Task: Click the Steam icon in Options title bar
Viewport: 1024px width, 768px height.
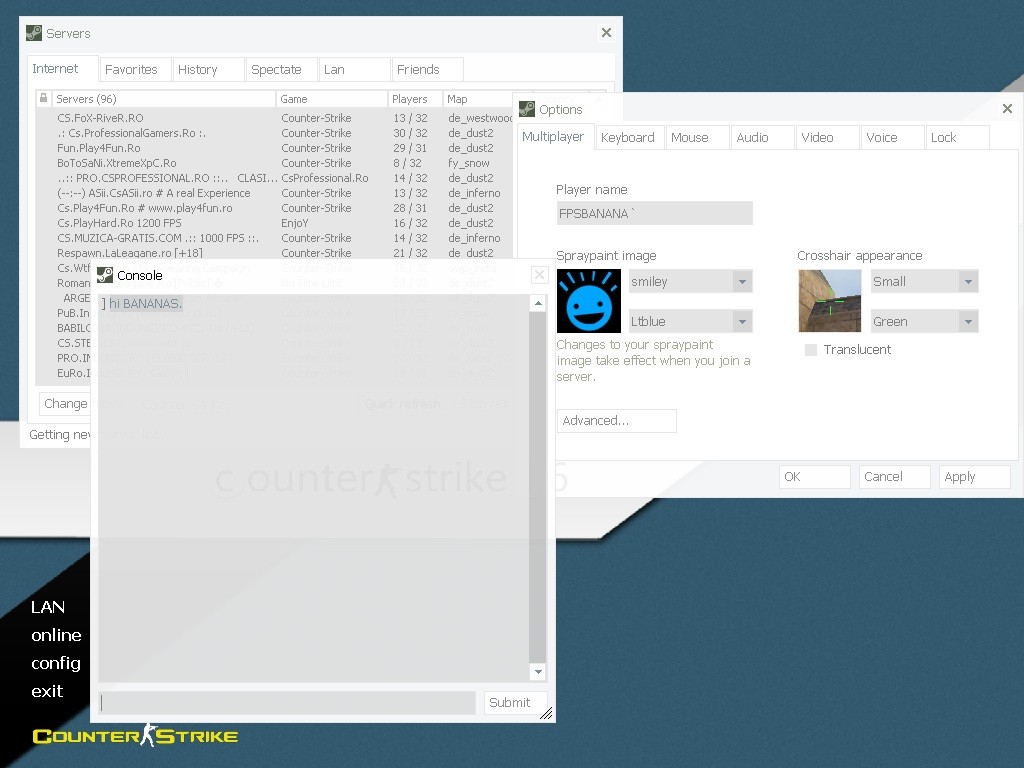Action: tap(527, 109)
